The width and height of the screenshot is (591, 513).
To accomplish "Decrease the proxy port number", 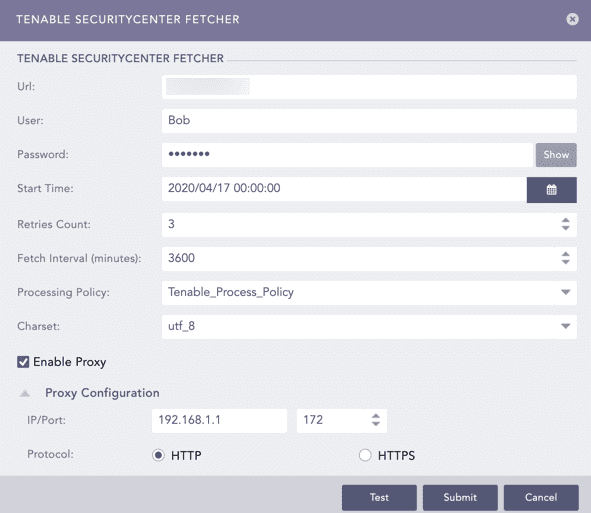I will pyautogui.click(x=376, y=424).
